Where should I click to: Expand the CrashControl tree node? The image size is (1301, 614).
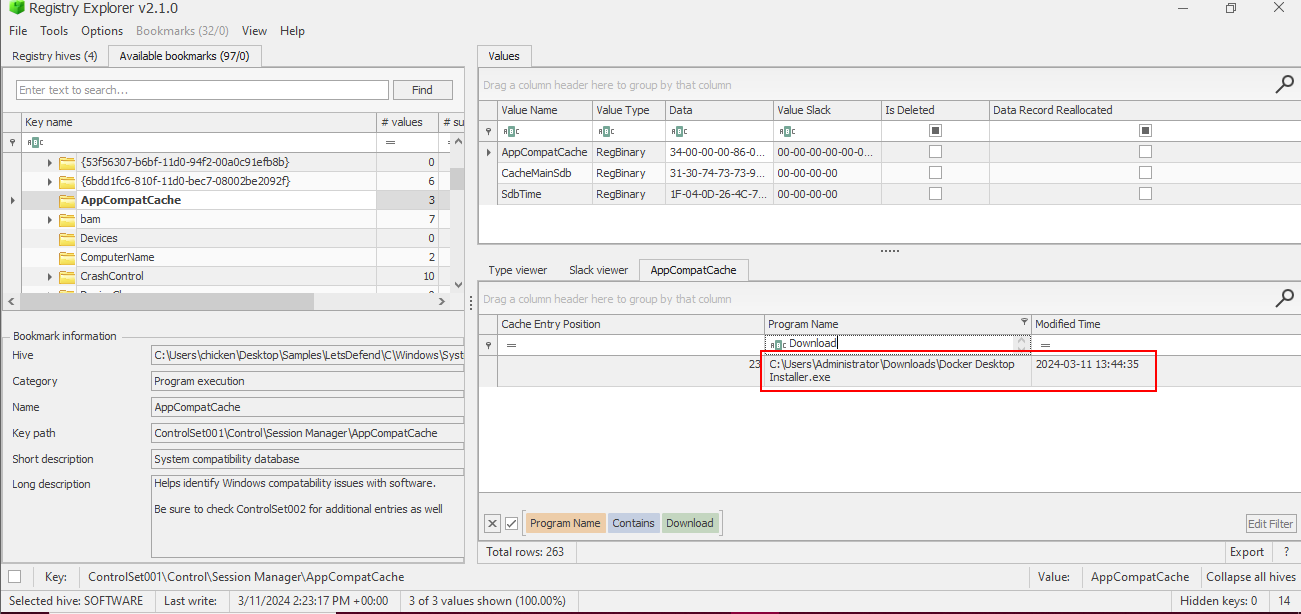(49, 276)
